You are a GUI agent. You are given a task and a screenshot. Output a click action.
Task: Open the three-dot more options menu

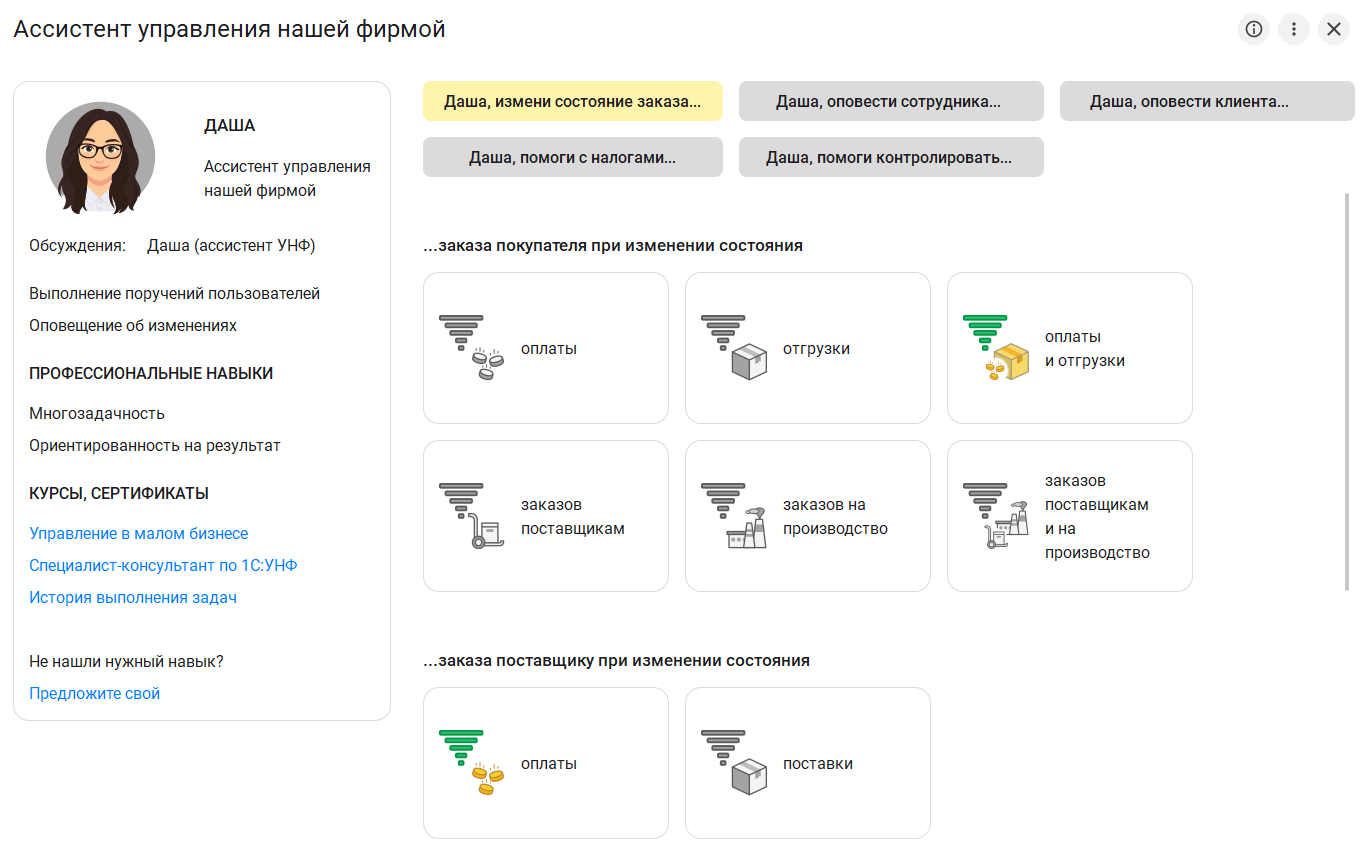pyautogui.click(x=1294, y=29)
